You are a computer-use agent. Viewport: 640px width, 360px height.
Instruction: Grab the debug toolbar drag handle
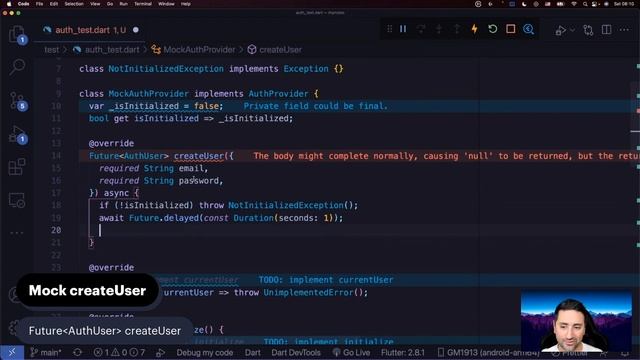click(389, 29)
